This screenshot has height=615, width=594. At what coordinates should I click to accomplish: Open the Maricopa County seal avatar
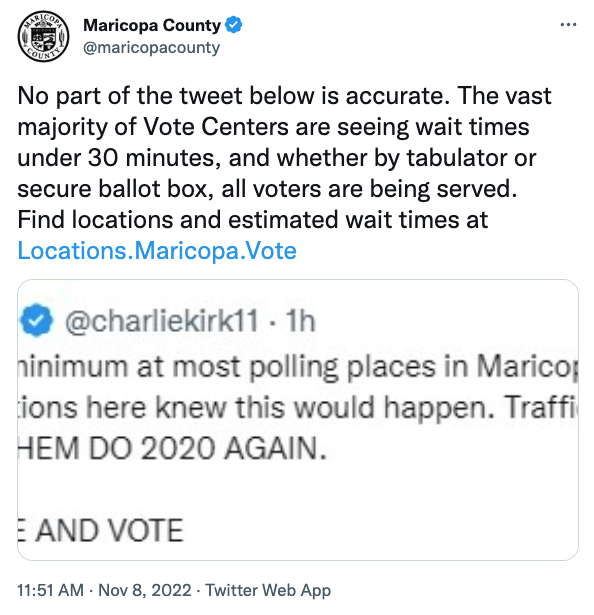(43, 36)
